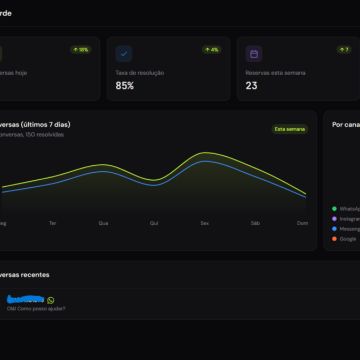
Task: Click the green up-4% growth badge
Action: pyautogui.click(x=212, y=50)
